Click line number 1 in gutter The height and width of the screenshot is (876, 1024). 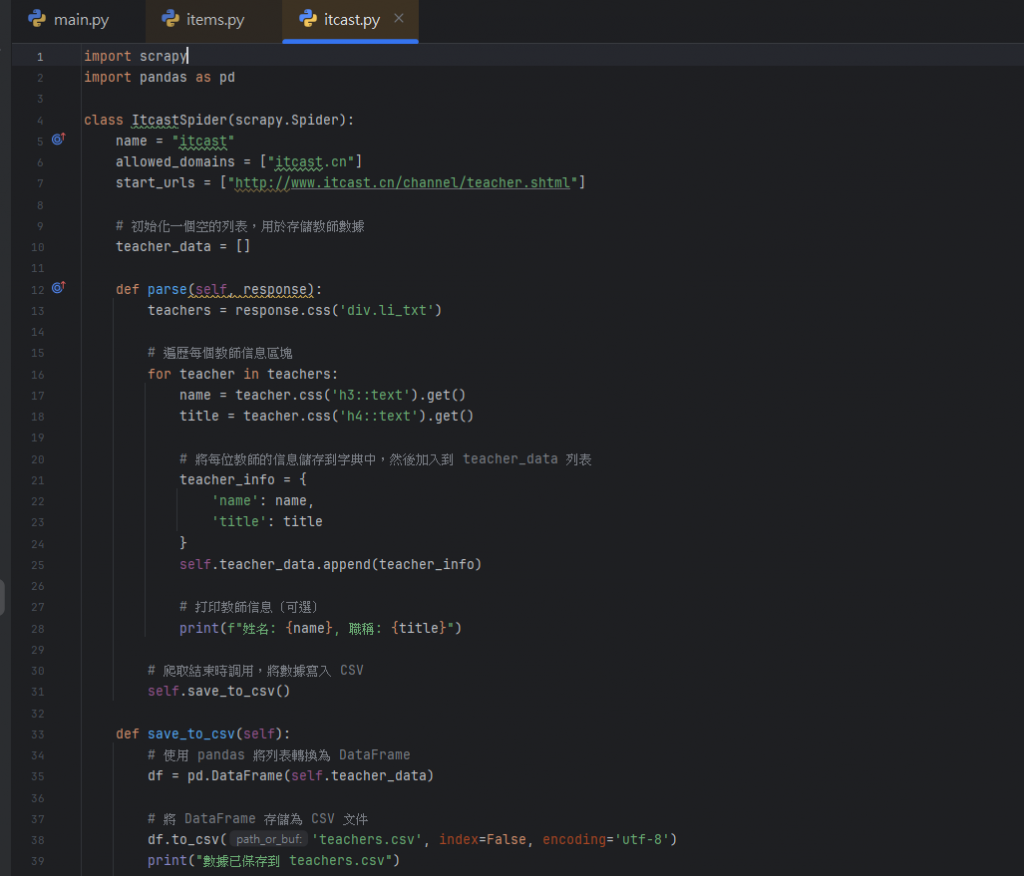(40, 57)
